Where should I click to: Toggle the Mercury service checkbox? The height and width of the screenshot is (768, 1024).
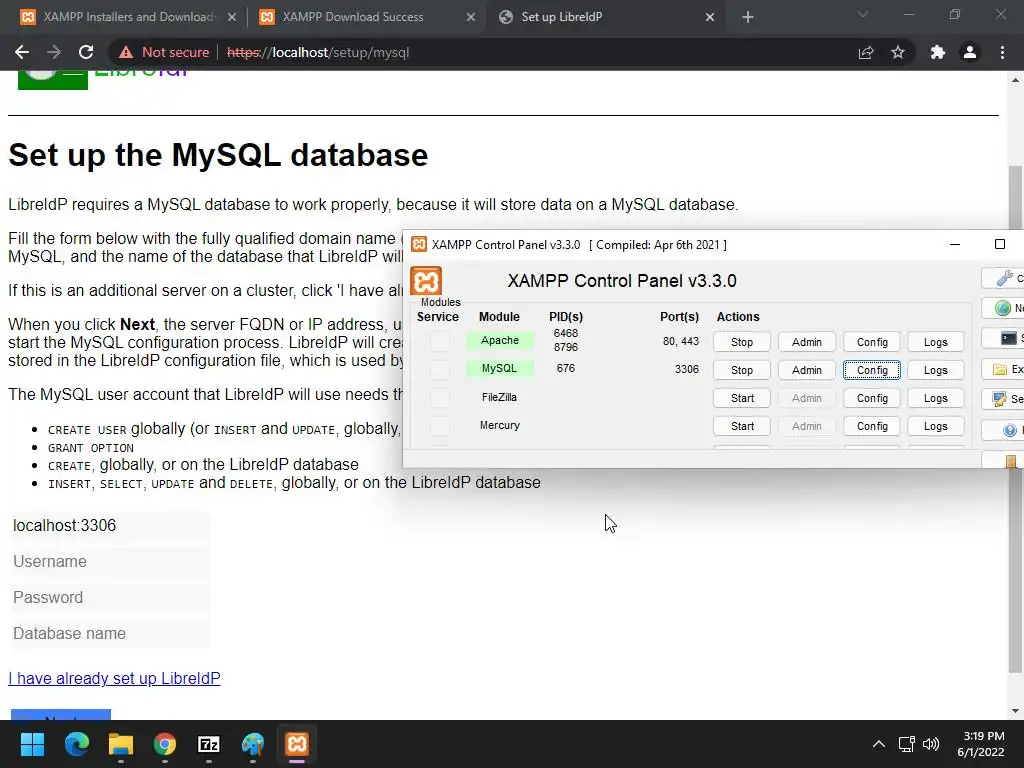point(440,426)
